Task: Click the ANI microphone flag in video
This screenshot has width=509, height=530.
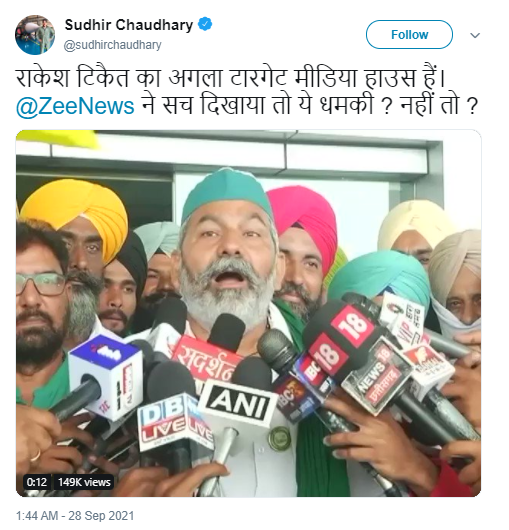Action: click(x=239, y=401)
